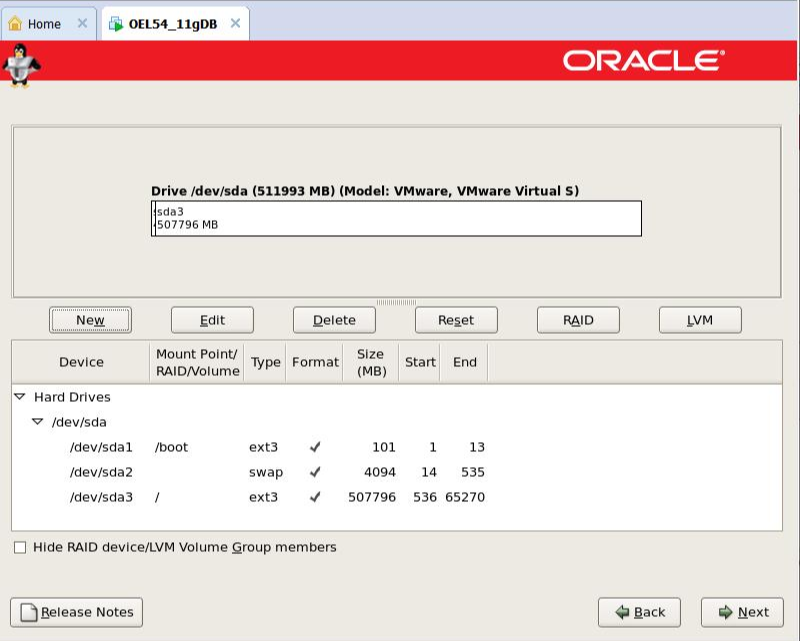The height and width of the screenshot is (641, 800).
Task: Sort by the Start column header
Action: tap(420, 362)
